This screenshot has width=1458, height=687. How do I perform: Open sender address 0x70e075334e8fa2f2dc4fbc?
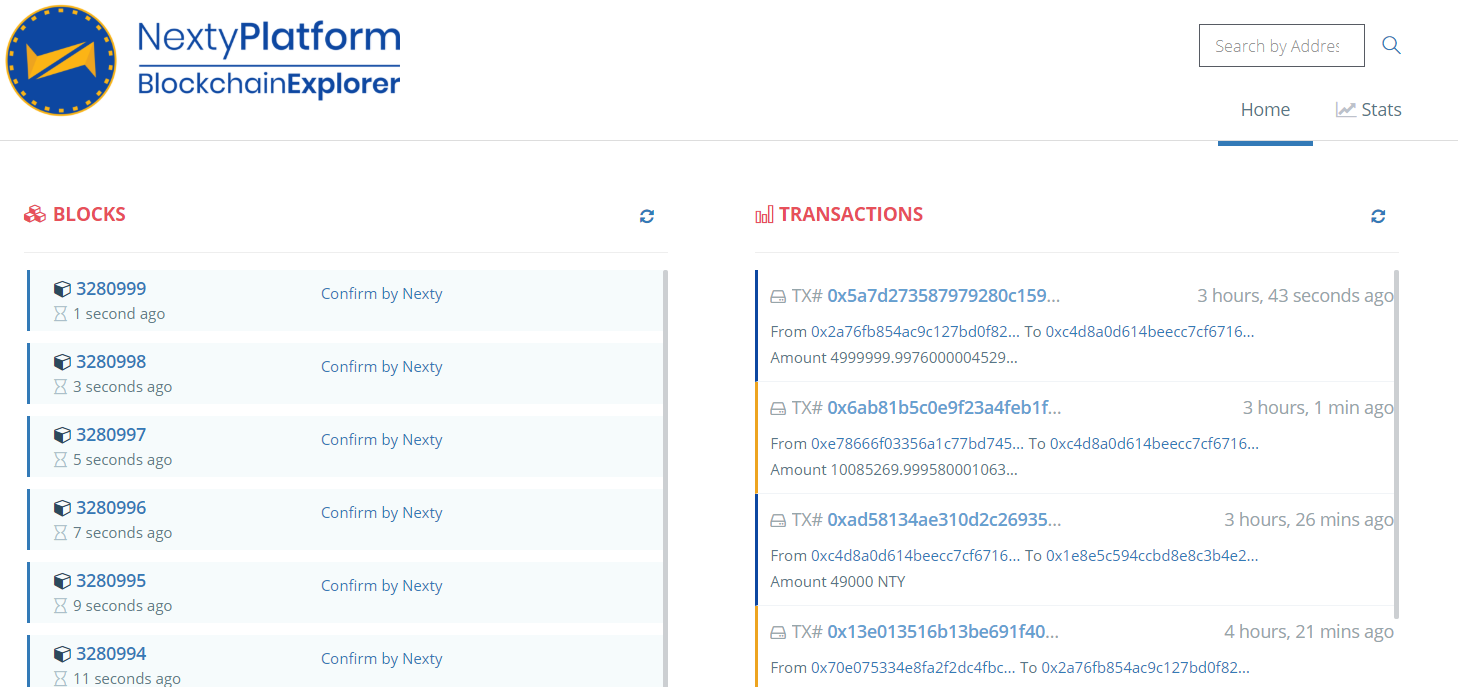tap(915, 668)
